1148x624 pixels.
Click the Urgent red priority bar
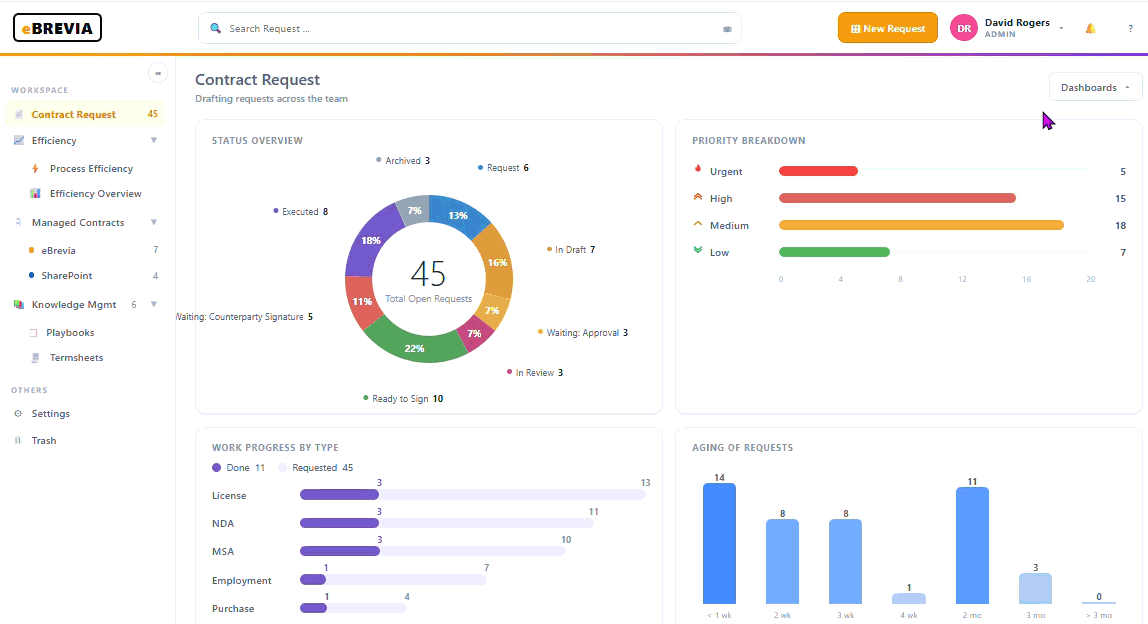tap(818, 171)
